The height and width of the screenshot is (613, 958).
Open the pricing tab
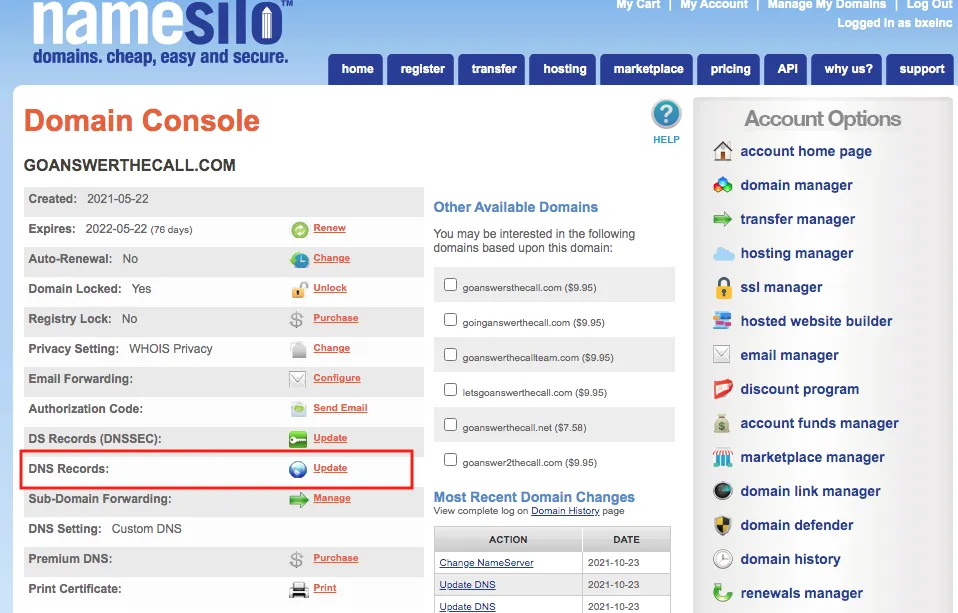(729, 69)
